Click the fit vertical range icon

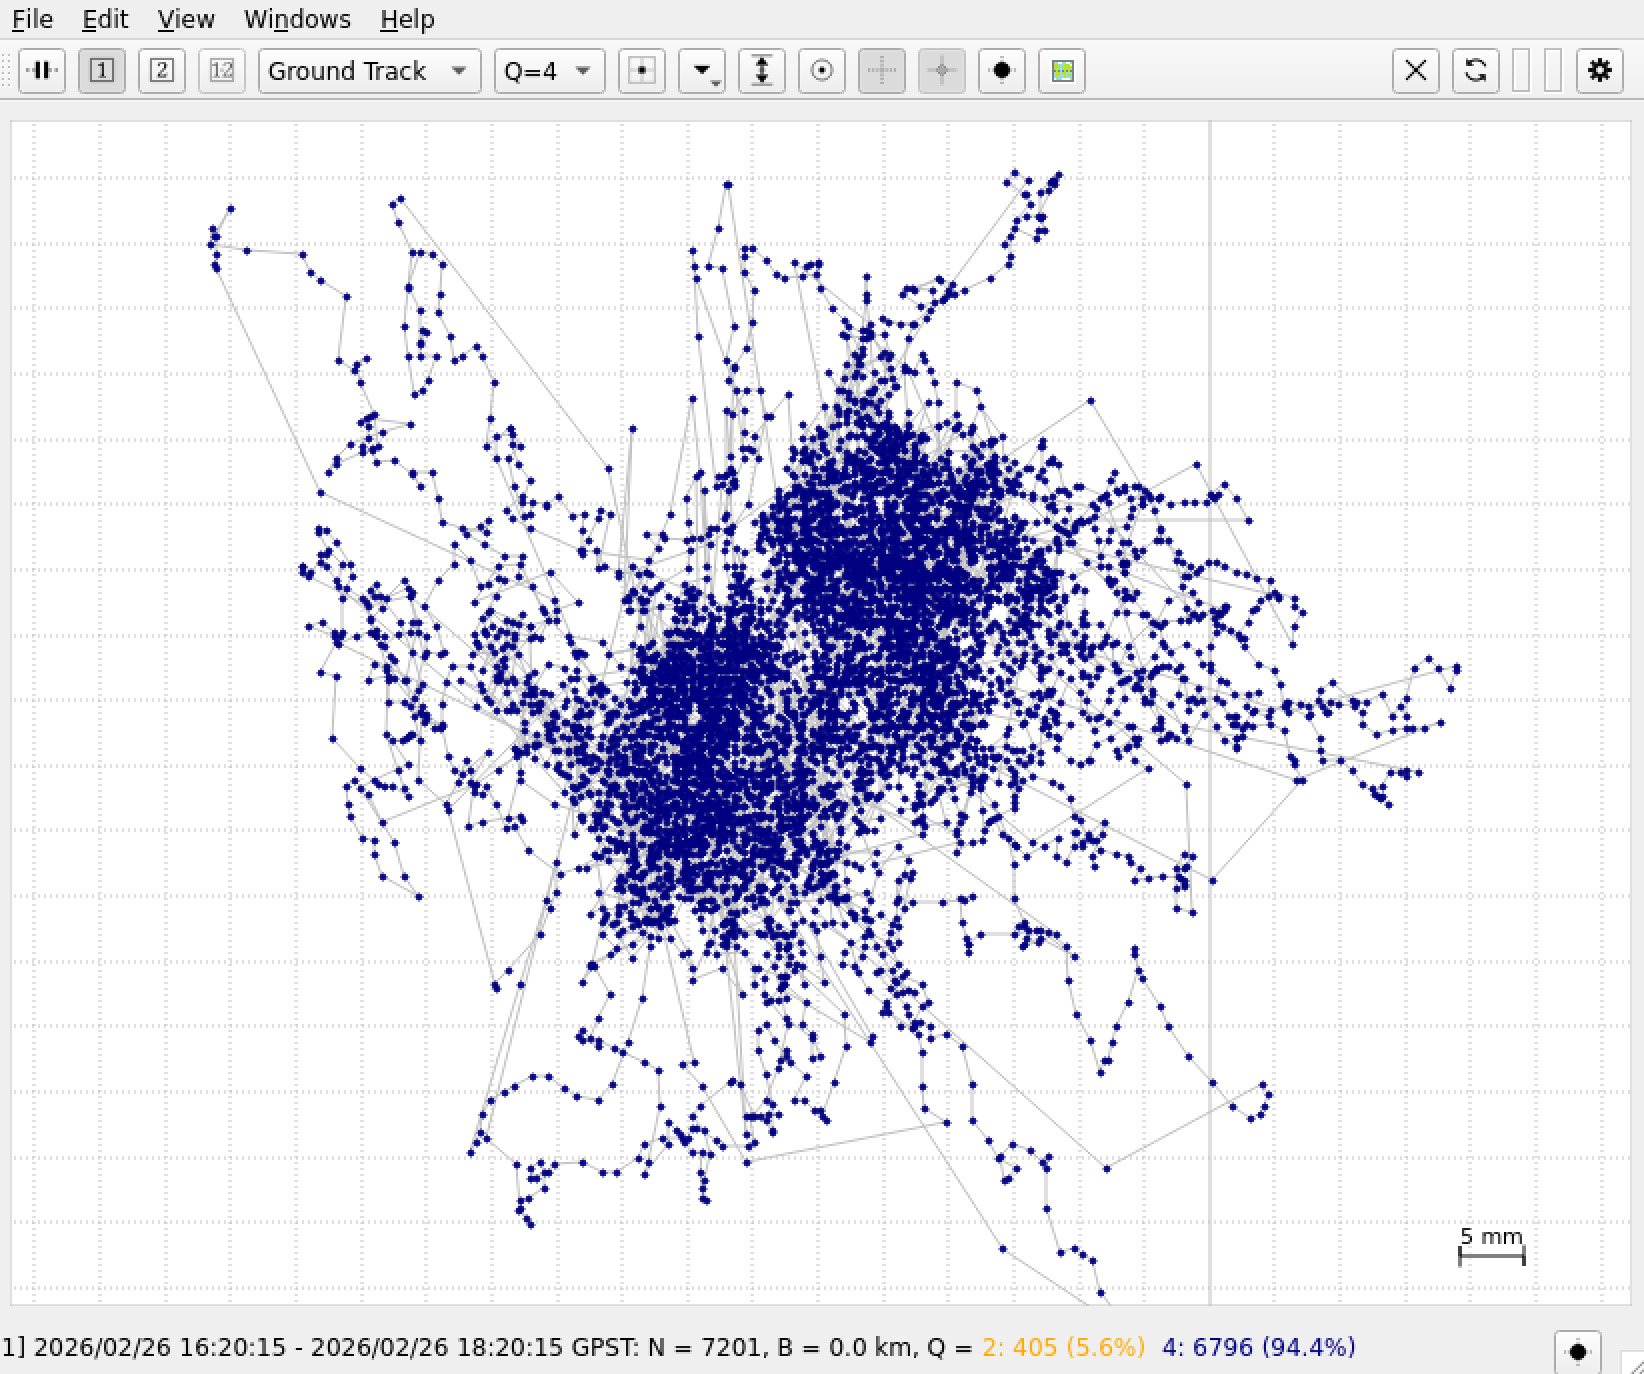762,71
